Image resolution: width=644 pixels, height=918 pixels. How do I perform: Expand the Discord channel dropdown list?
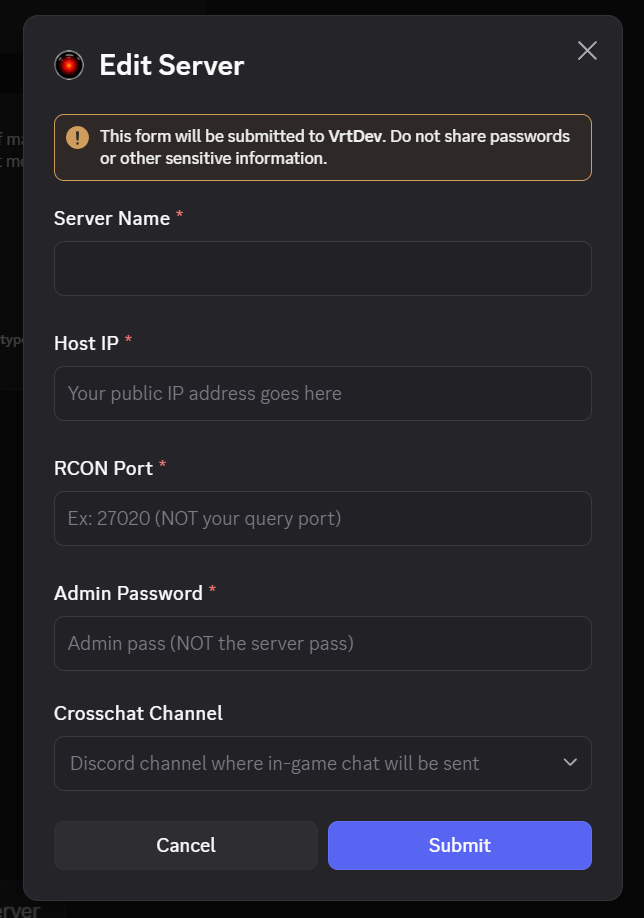click(322, 763)
